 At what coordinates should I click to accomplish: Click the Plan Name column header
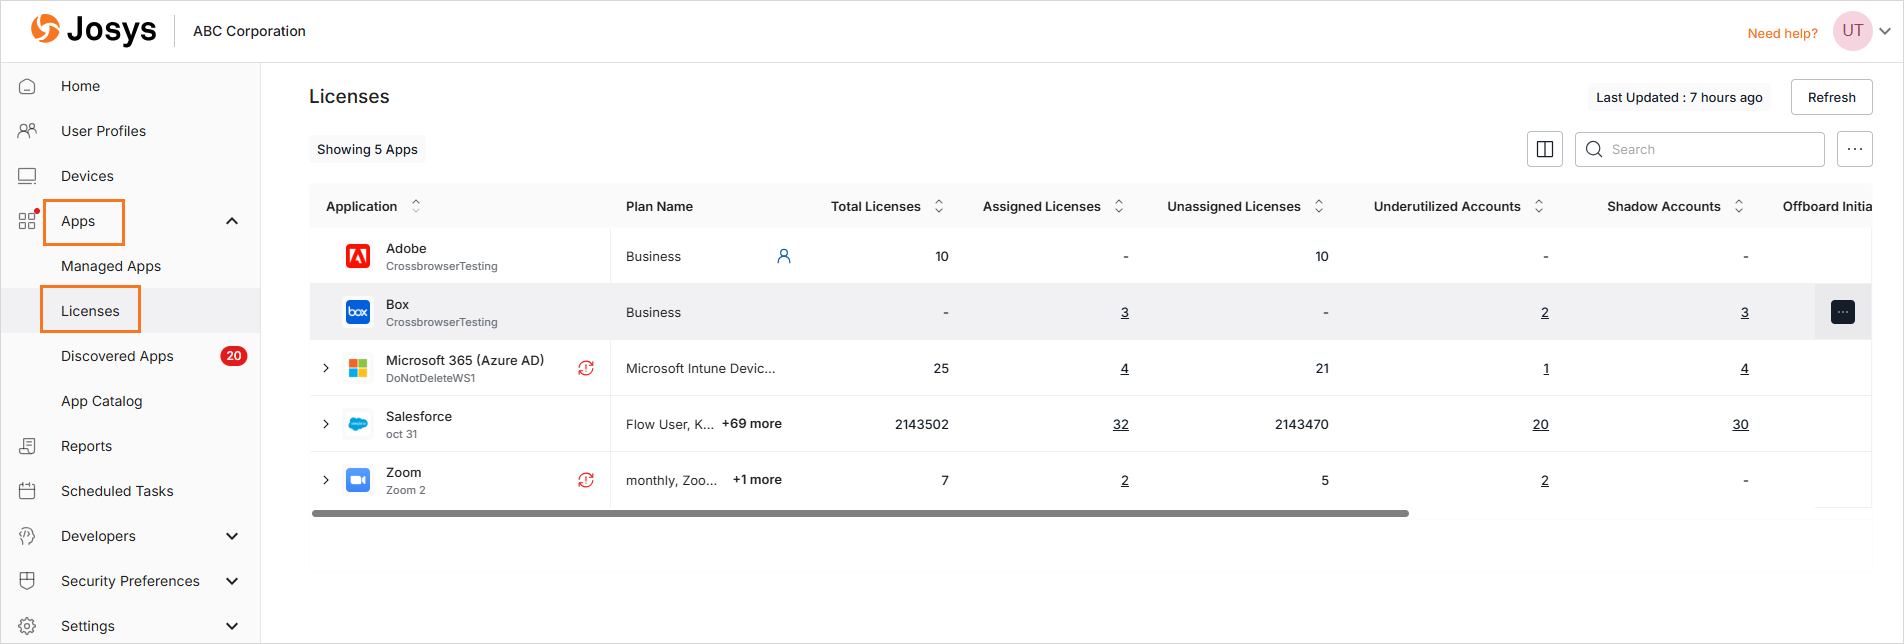(x=659, y=206)
